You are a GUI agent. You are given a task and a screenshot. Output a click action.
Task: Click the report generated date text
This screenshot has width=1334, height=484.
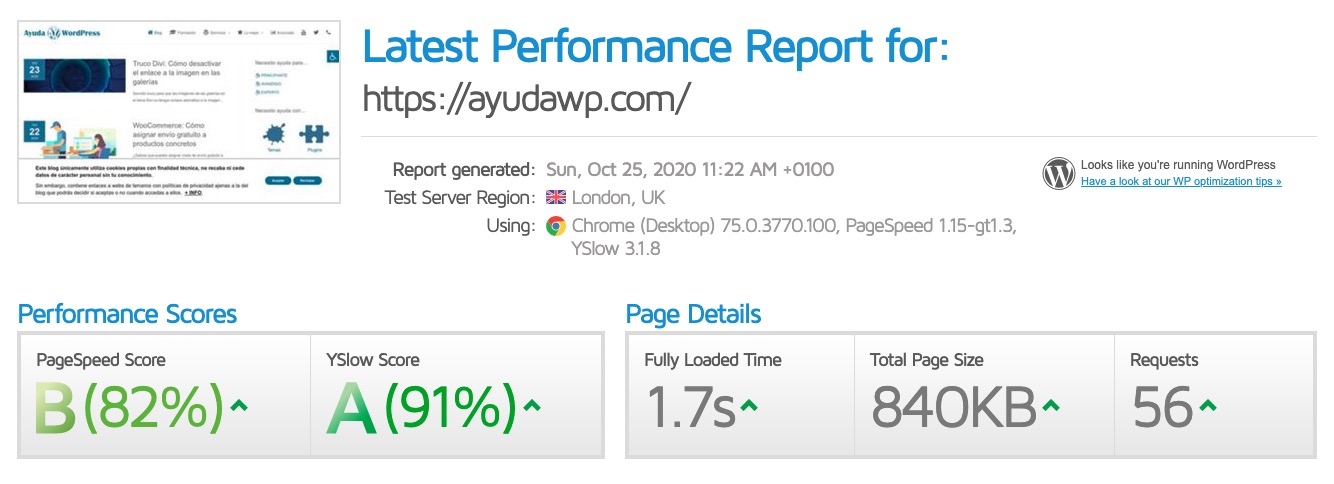690,170
